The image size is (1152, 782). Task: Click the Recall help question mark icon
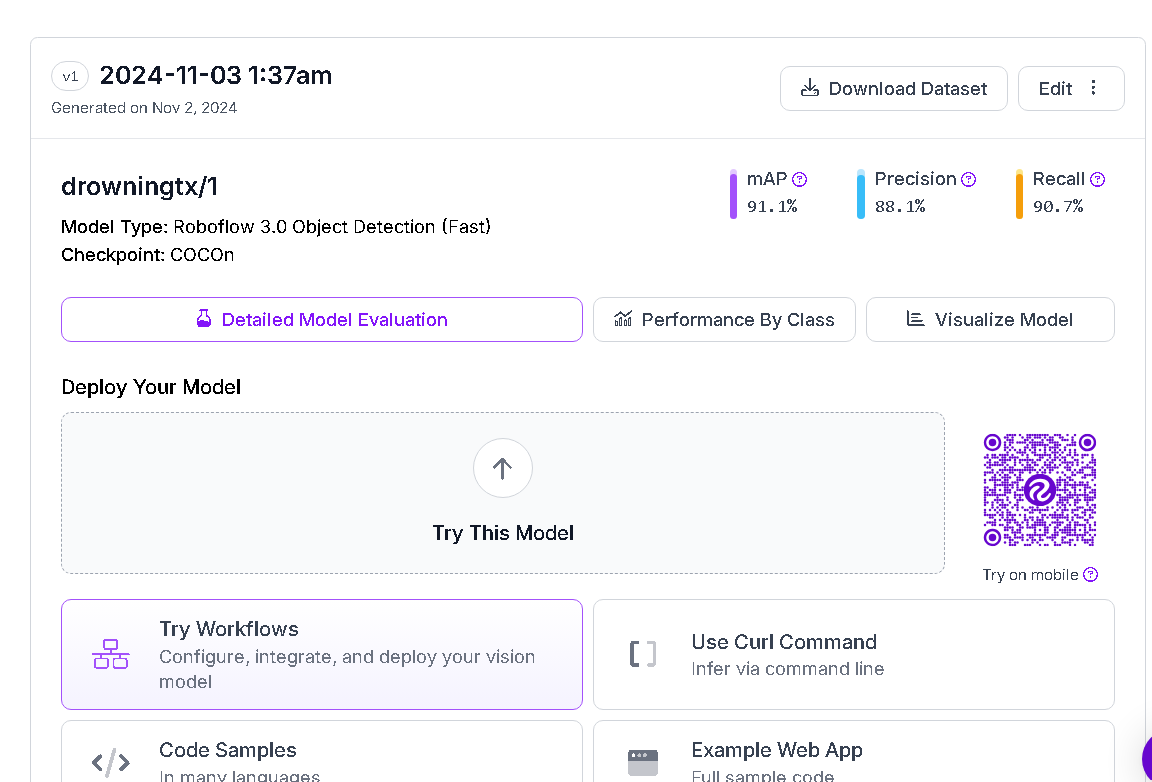pyautogui.click(x=1097, y=180)
